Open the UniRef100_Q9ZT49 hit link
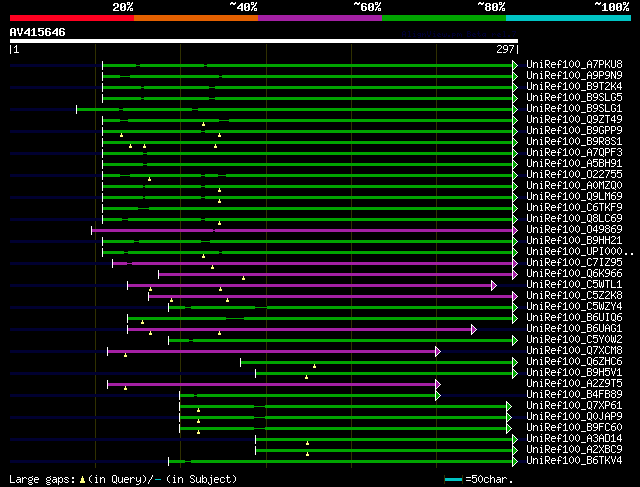This screenshot has width=640, height=487. click(574, 120)
